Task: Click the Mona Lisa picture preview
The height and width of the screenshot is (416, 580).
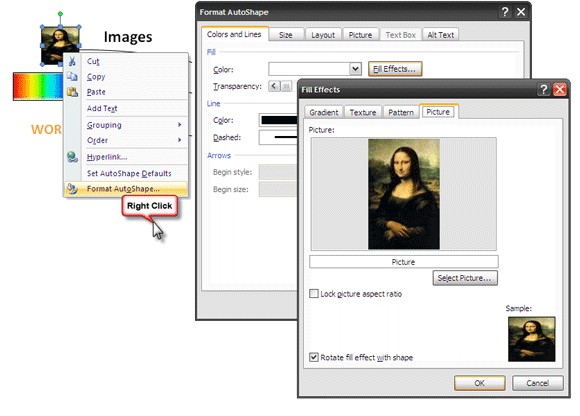Action: coord(404,194)
